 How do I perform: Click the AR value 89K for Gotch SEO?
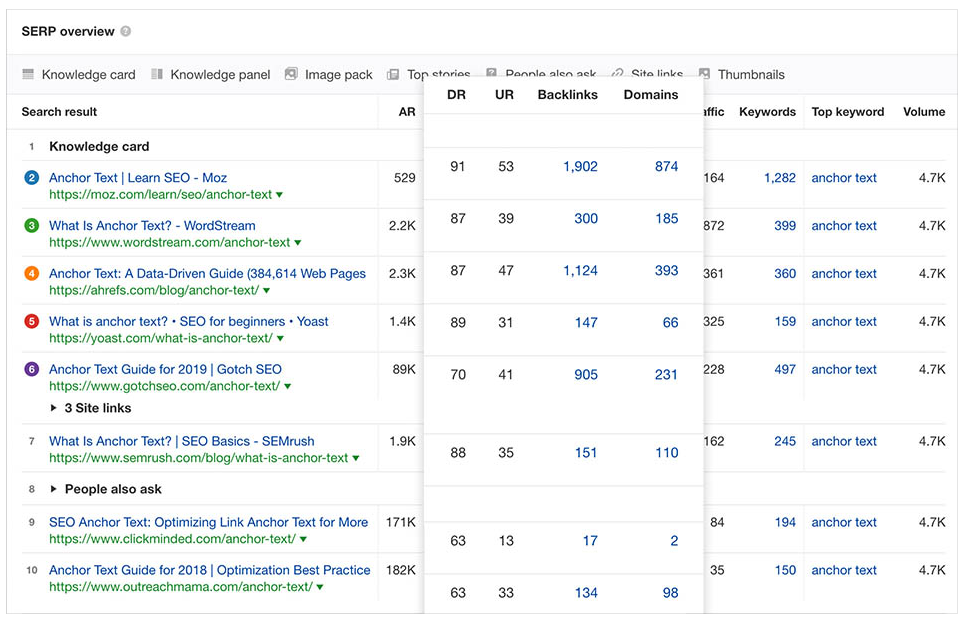(x=404, y=370)
